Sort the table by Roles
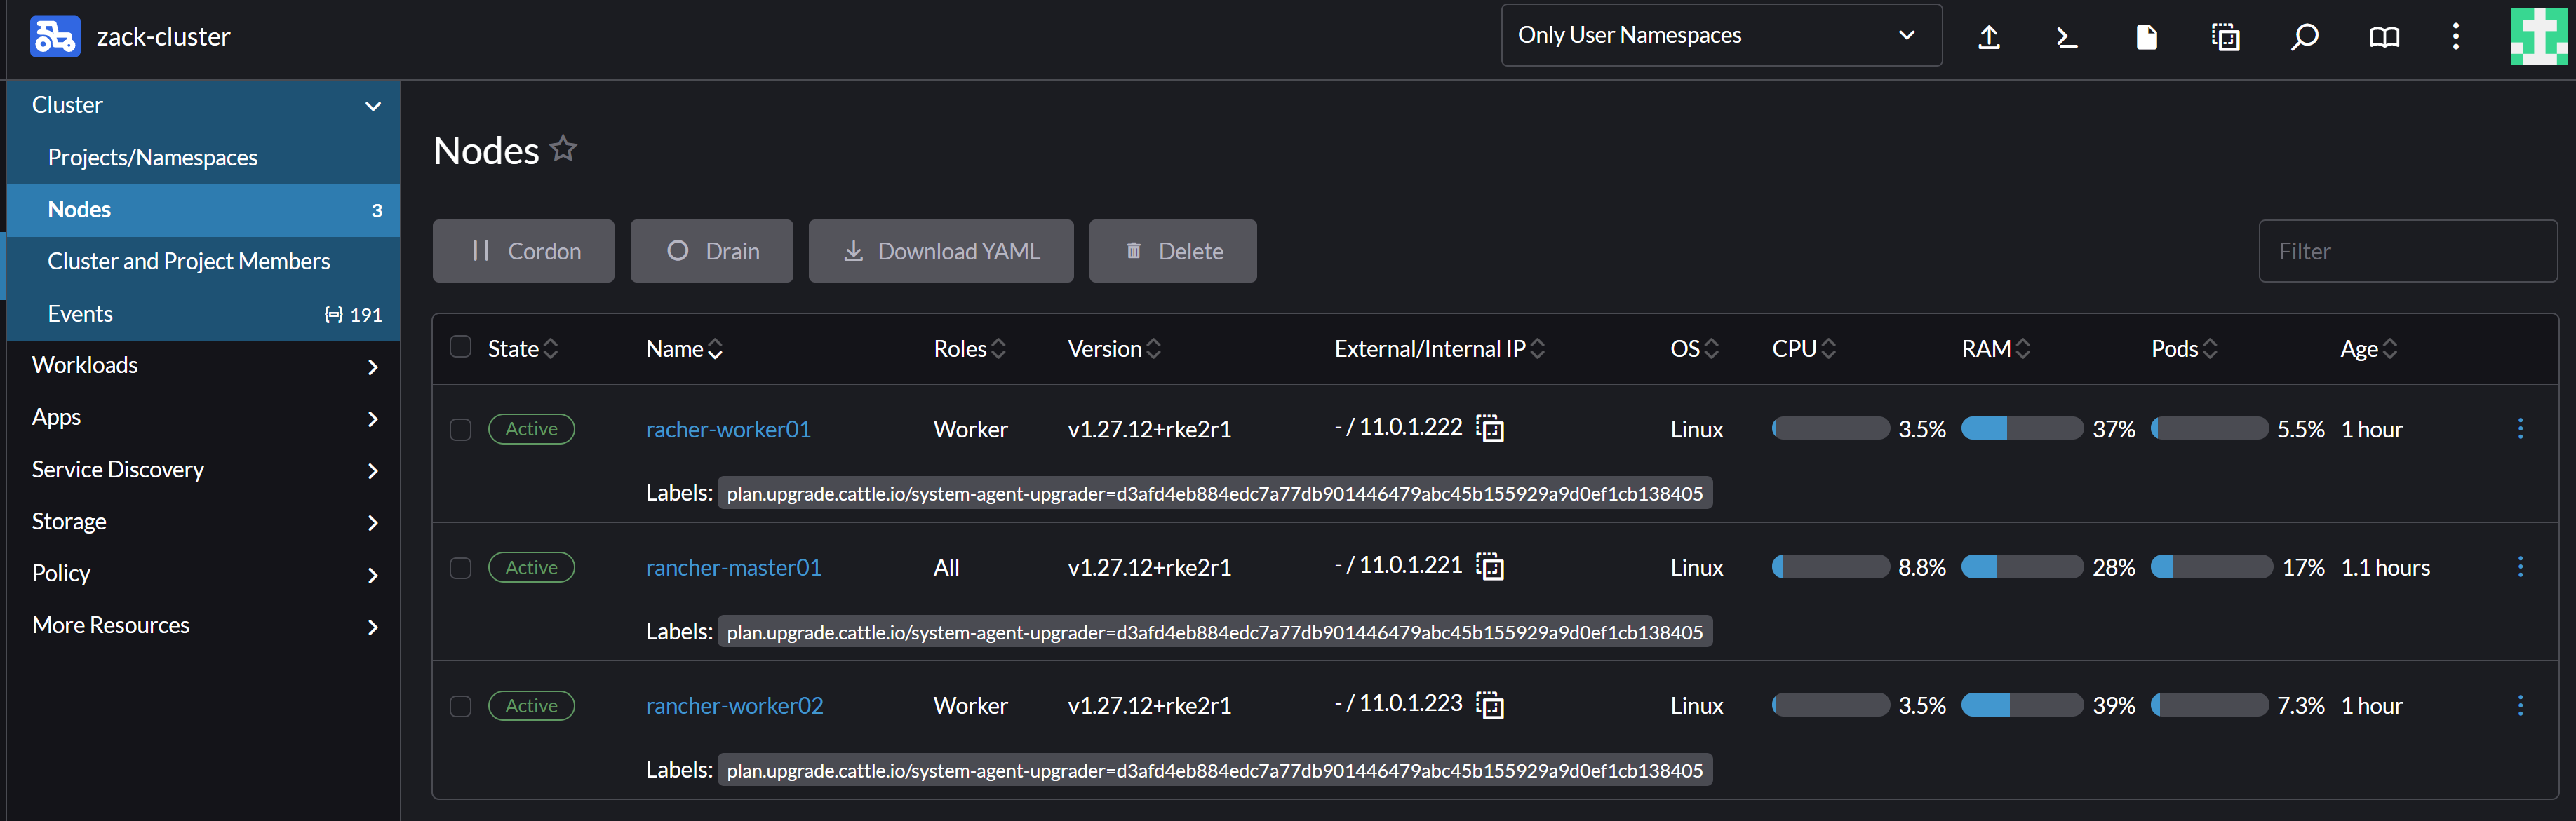This screenshot has height=821, width=2576. click(x=969, y=348)
